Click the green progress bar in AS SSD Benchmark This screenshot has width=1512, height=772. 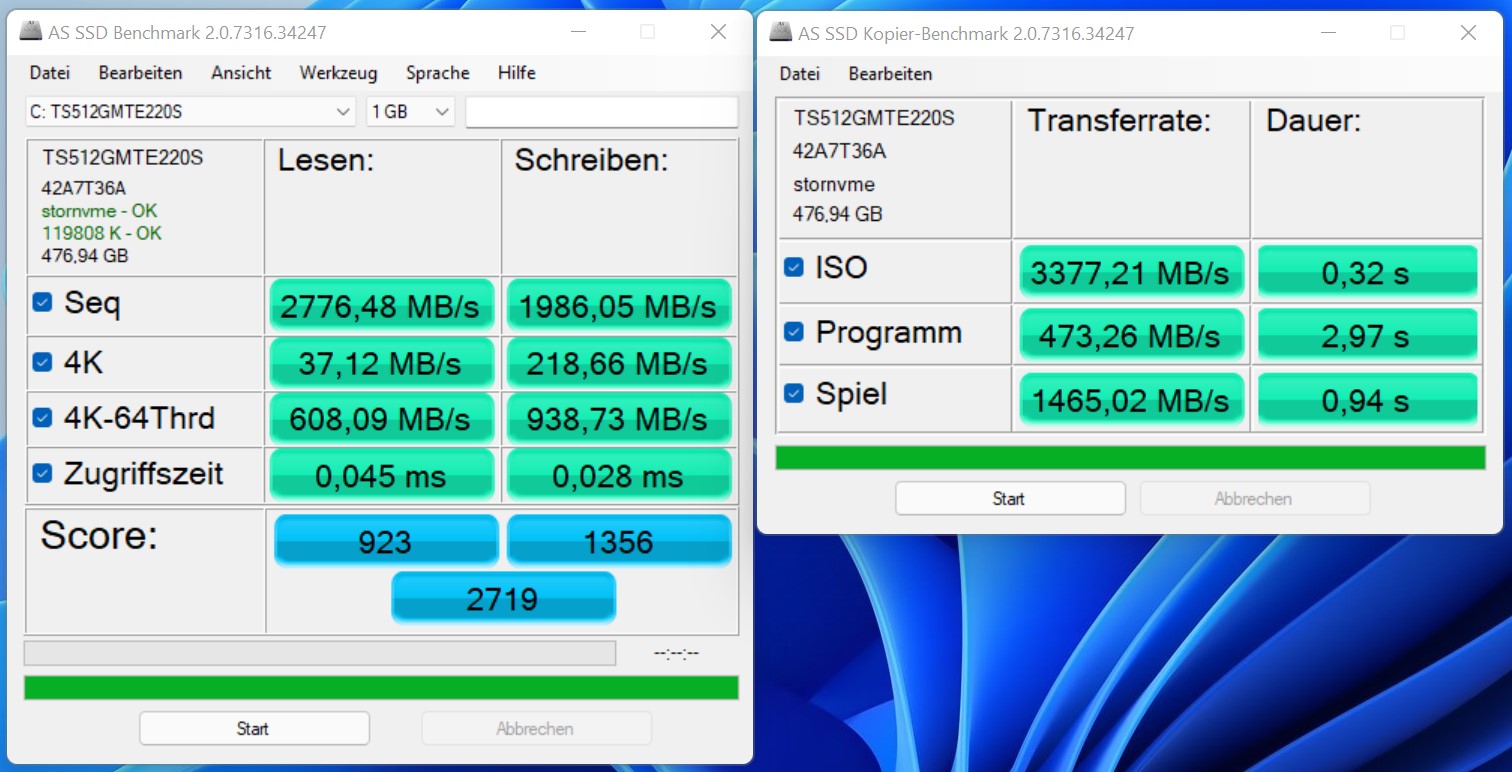[381, 688]
